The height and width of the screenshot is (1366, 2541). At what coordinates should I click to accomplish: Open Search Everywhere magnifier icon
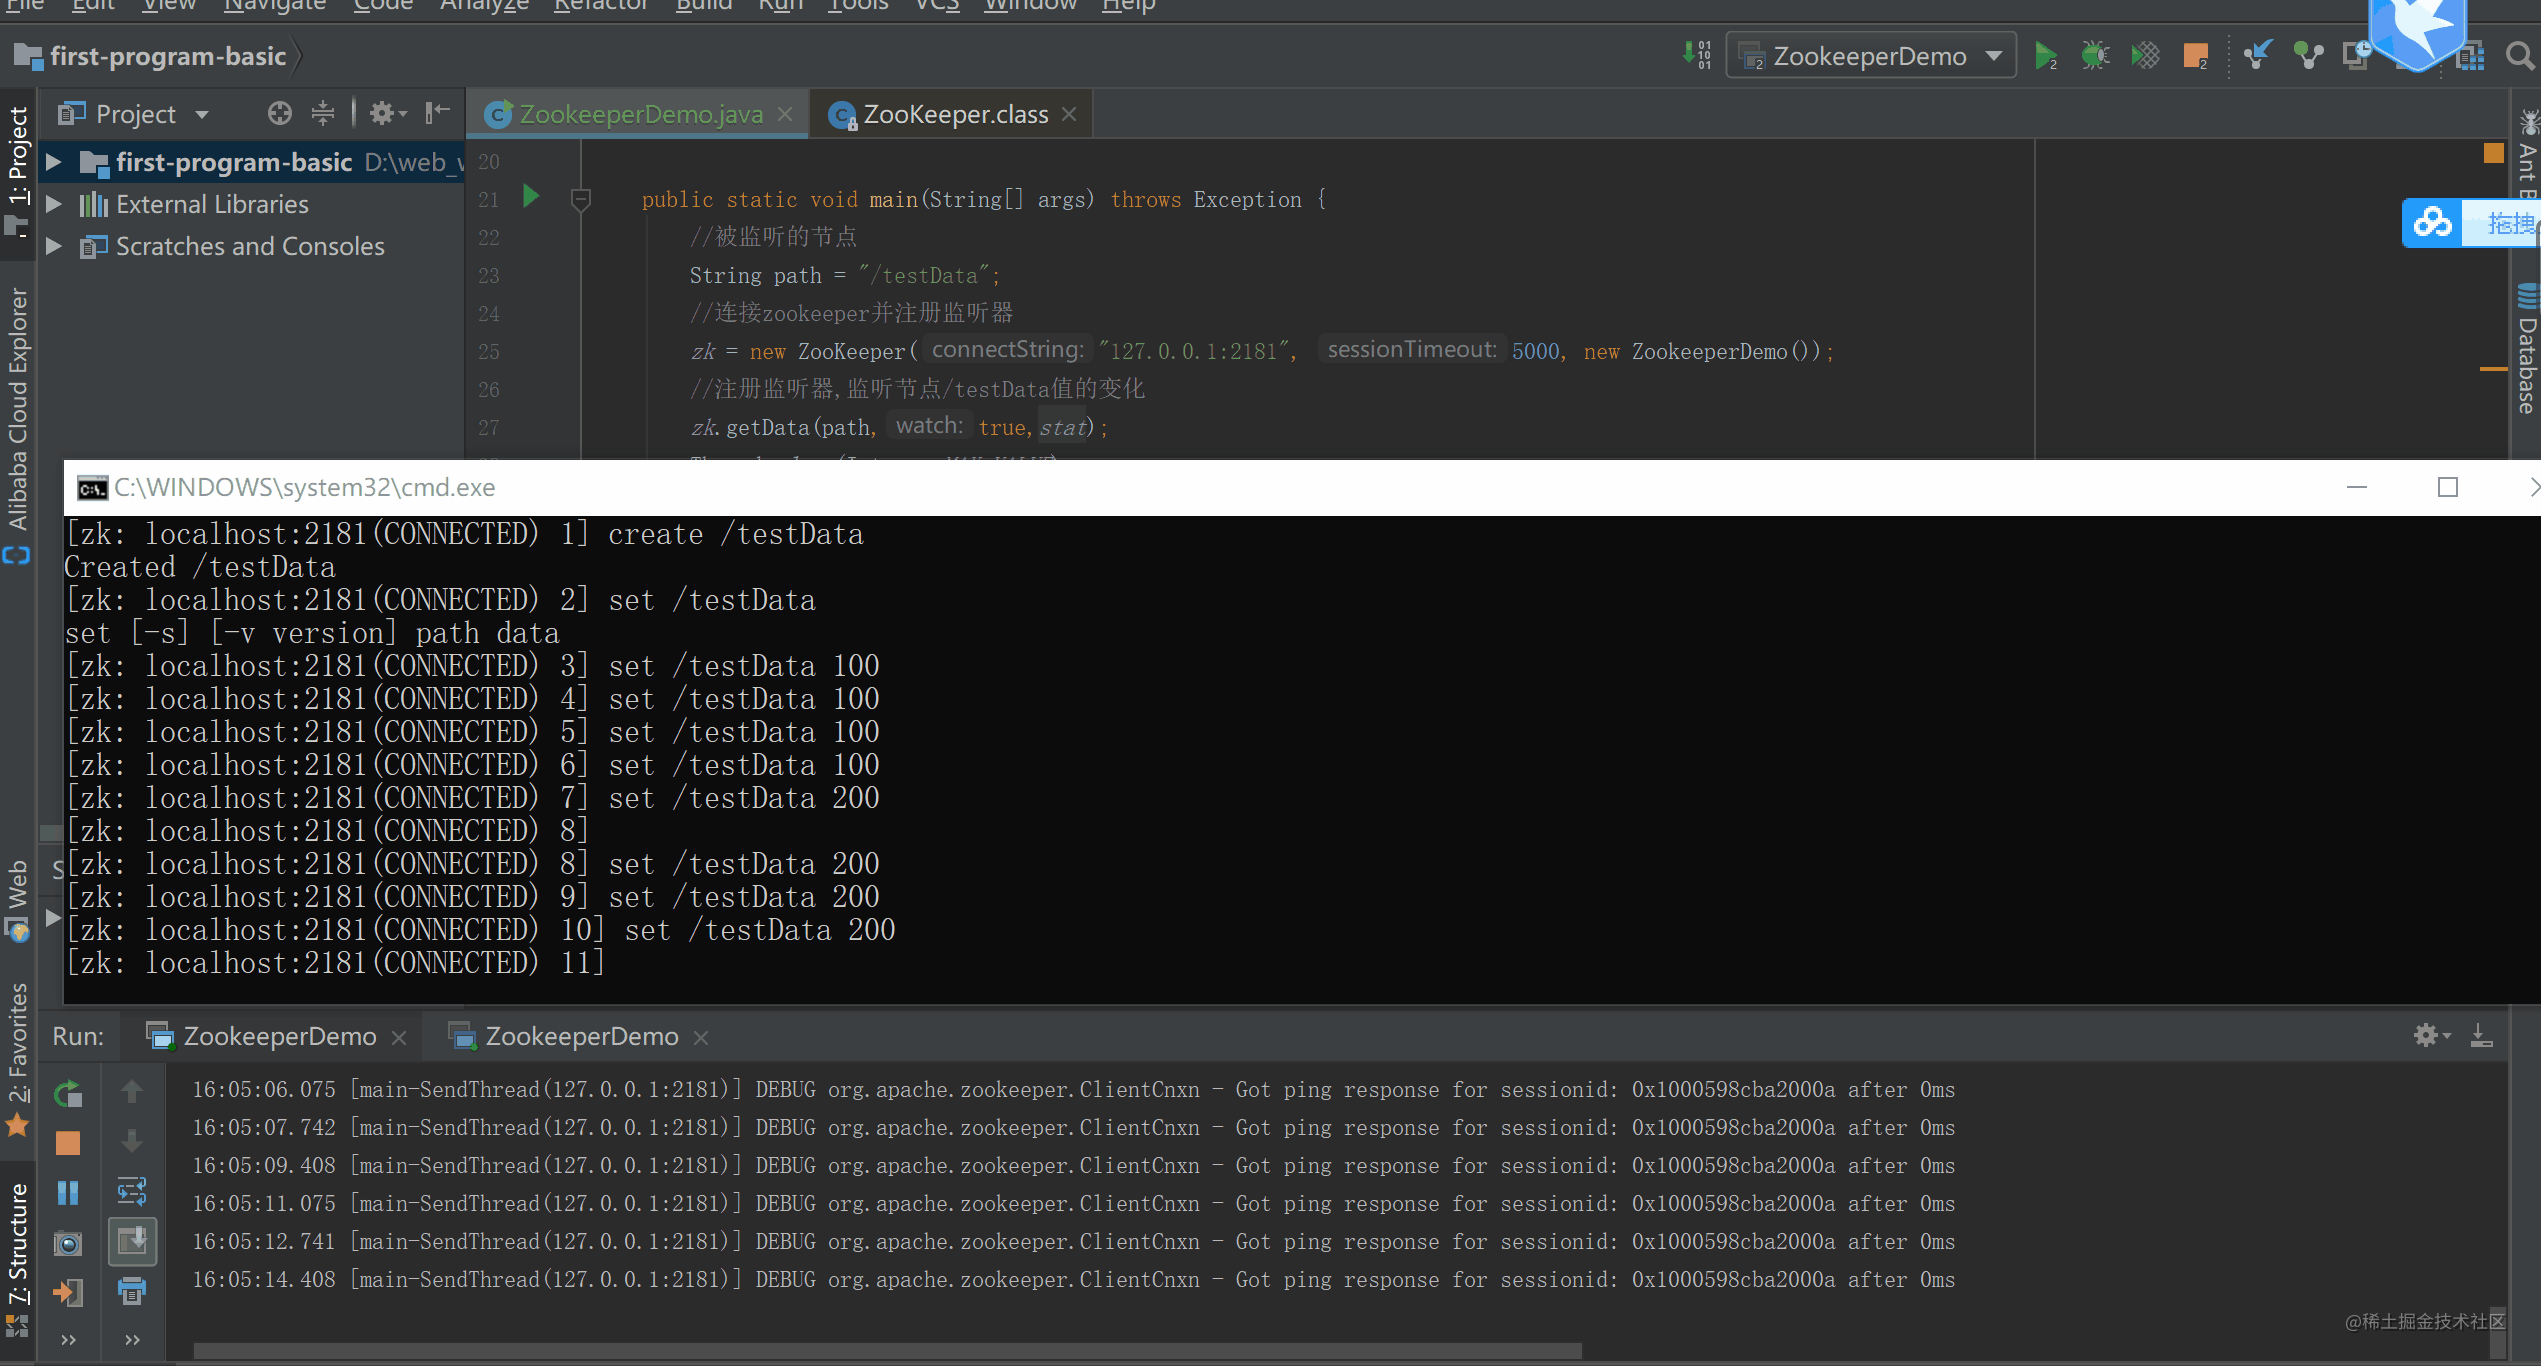click(x=2520, y=56)
